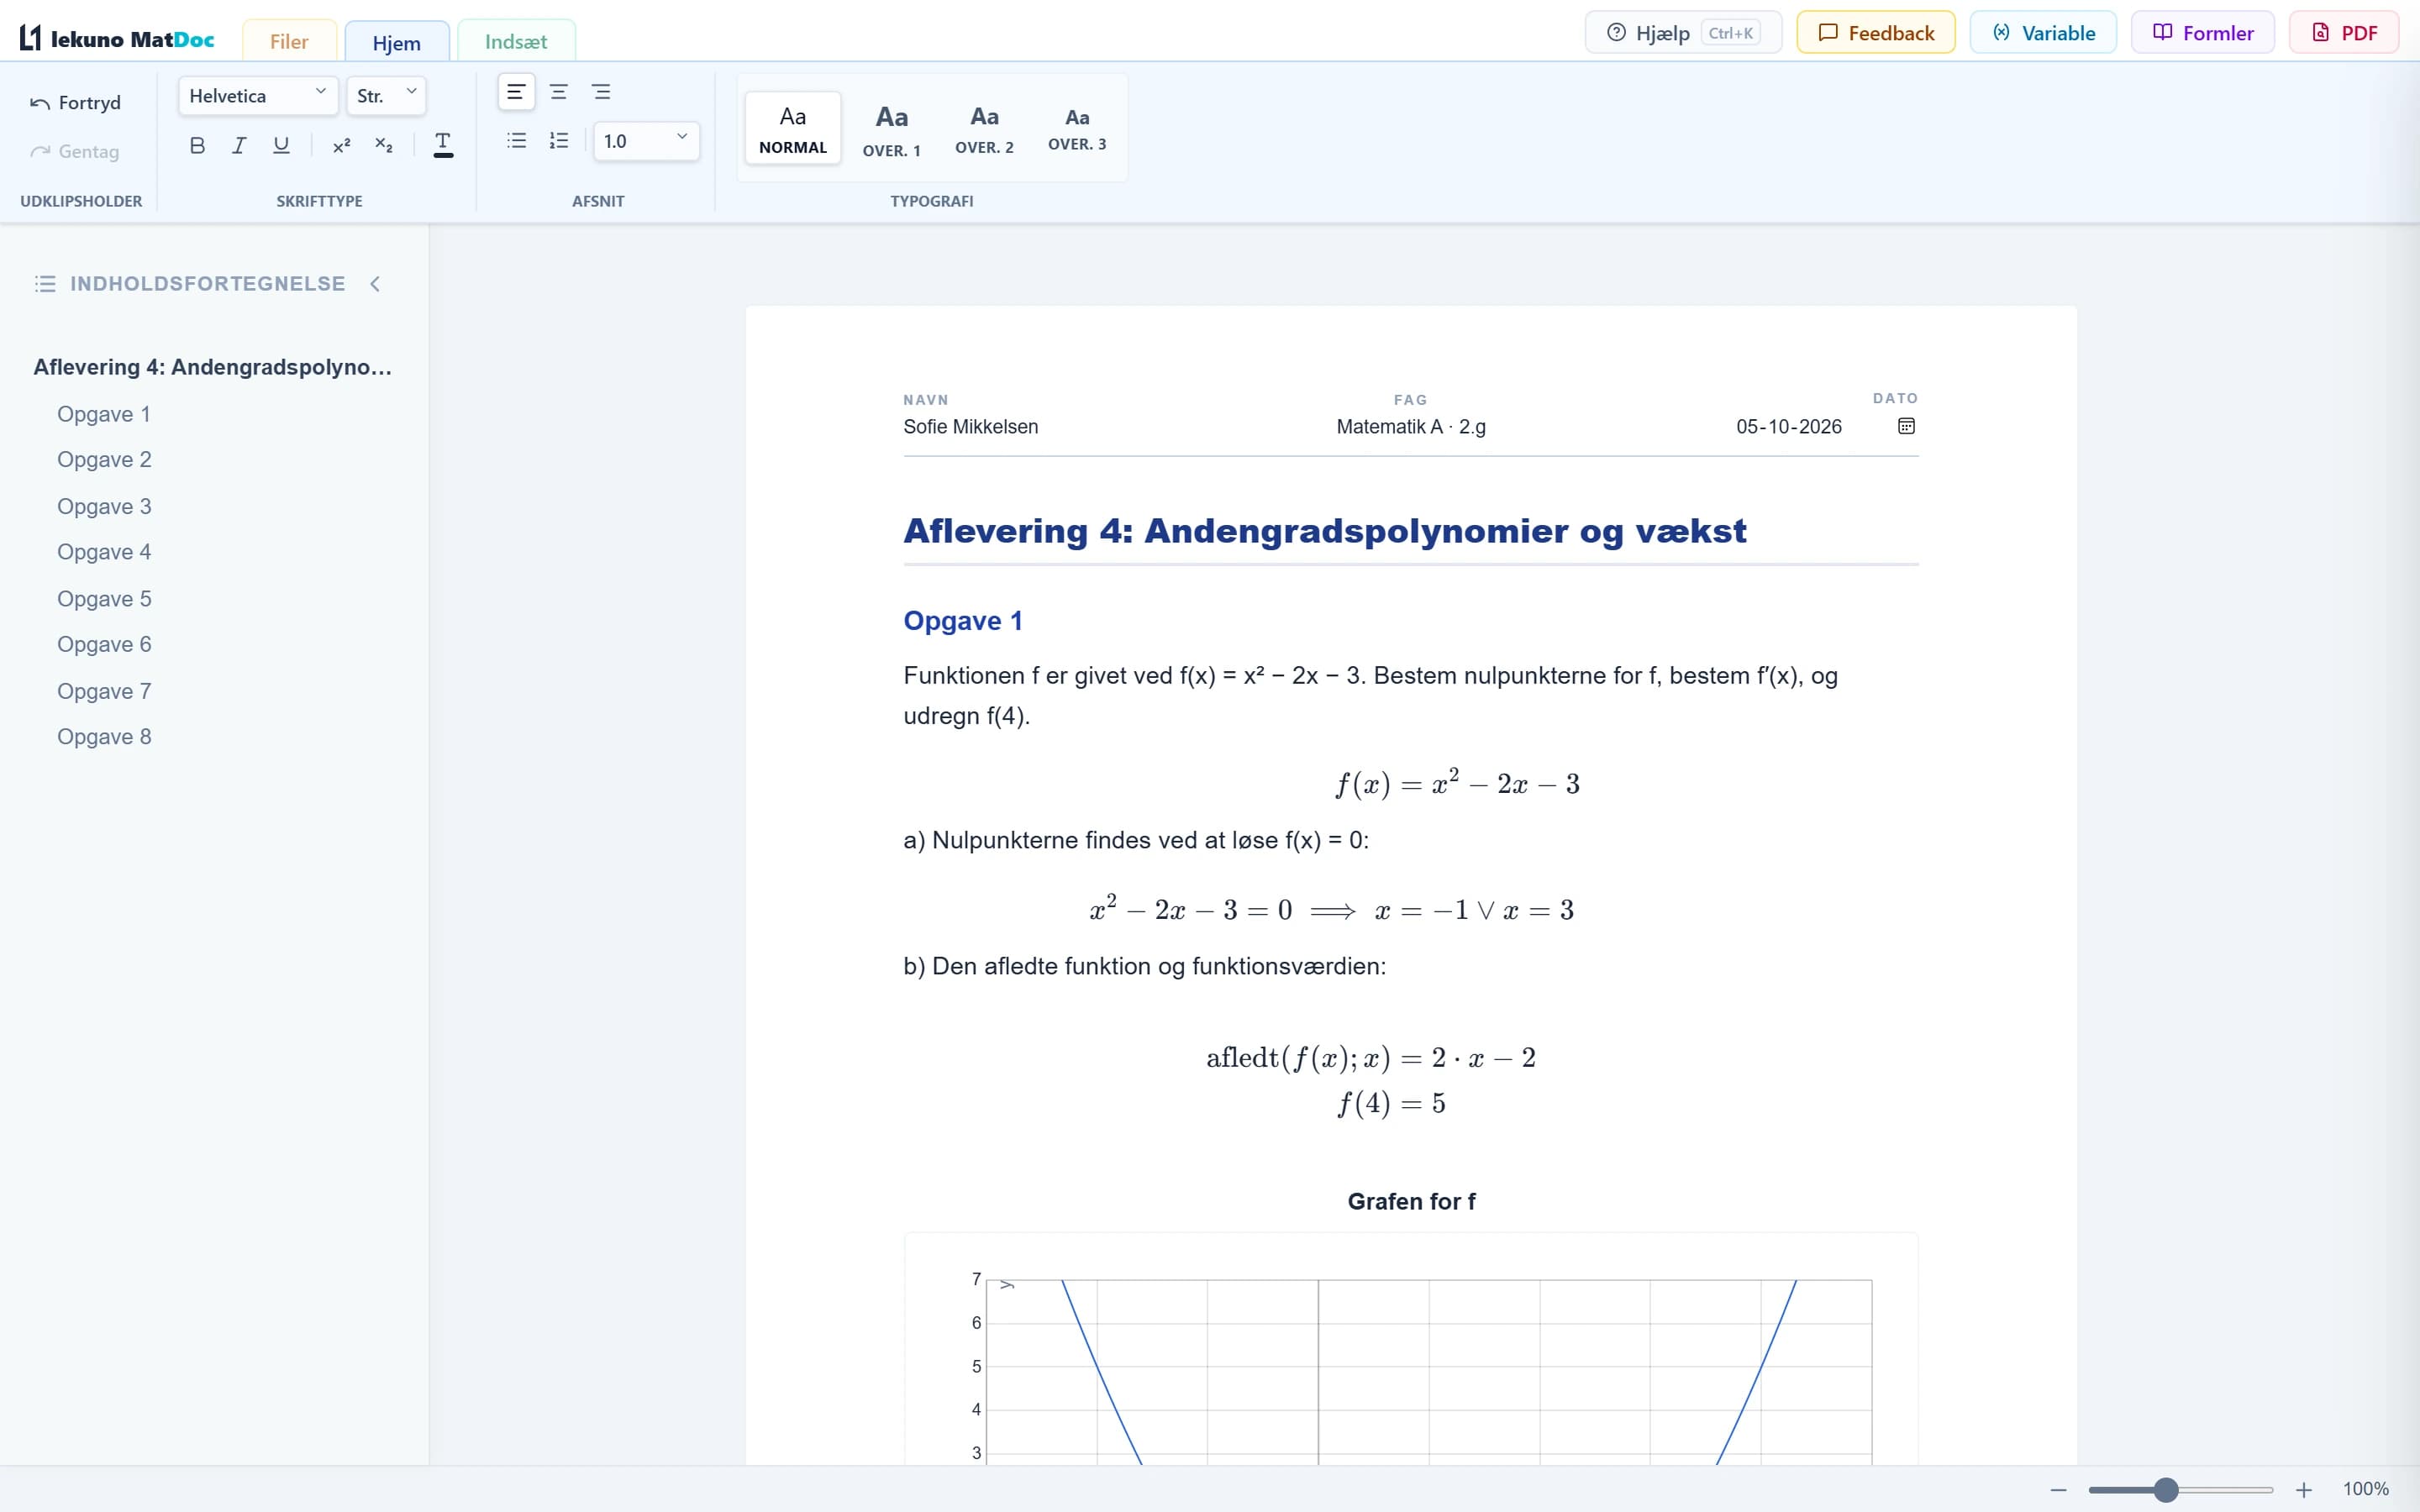Open the 1.0 line spacing dropdown
Screen dimensions: 2420x1512
pos(646,141)
